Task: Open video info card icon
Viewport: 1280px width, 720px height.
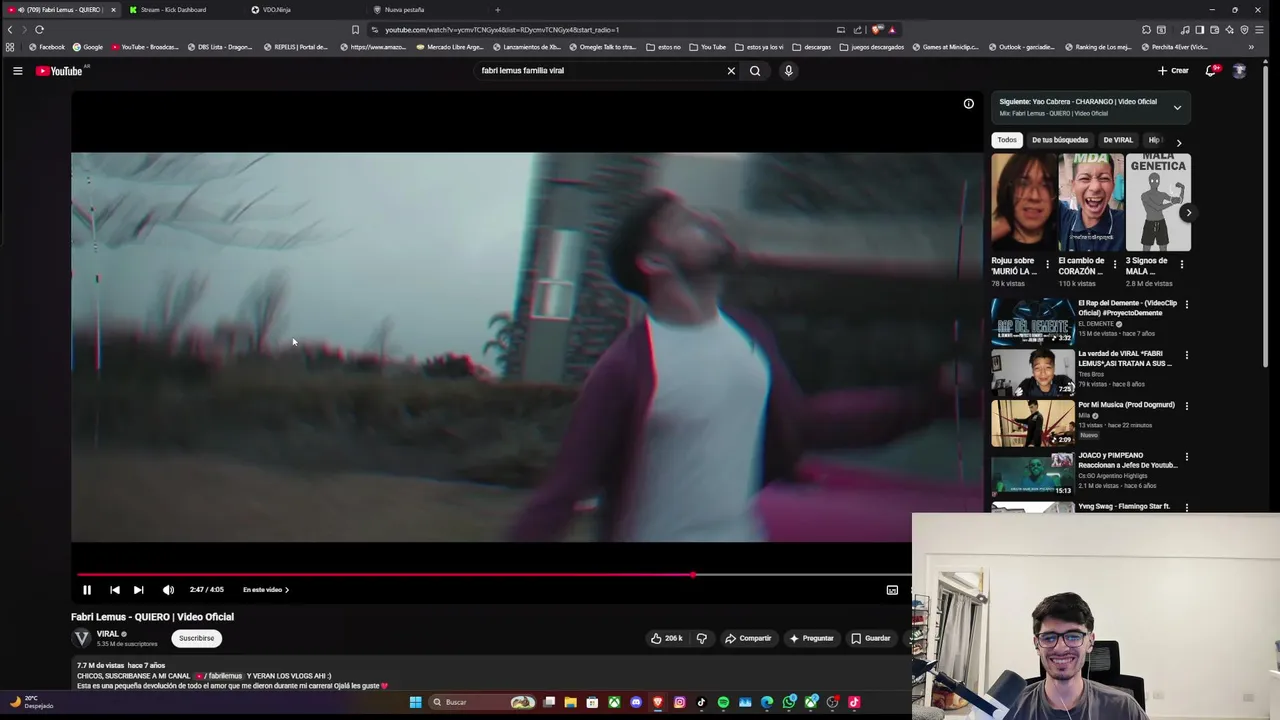Action: [968, 104]
